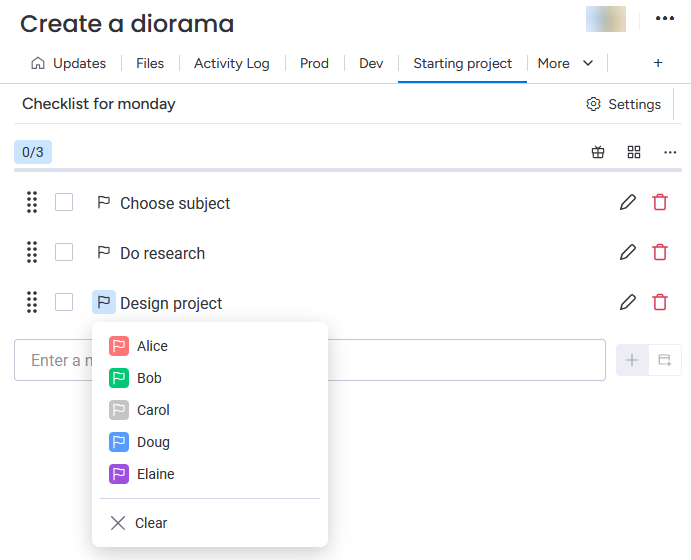
Task: Open the three-dot menu in checklist toolbar
Action: pos(670,152)
